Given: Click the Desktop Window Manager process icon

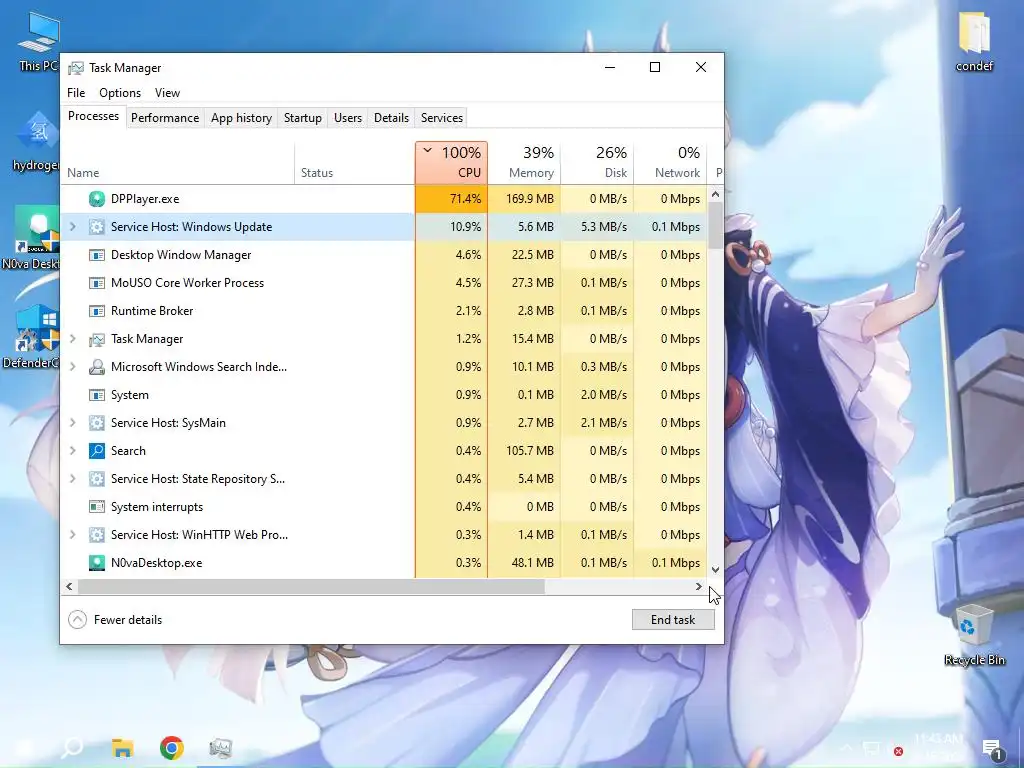Looking at the screenshot, I should 97,255.
